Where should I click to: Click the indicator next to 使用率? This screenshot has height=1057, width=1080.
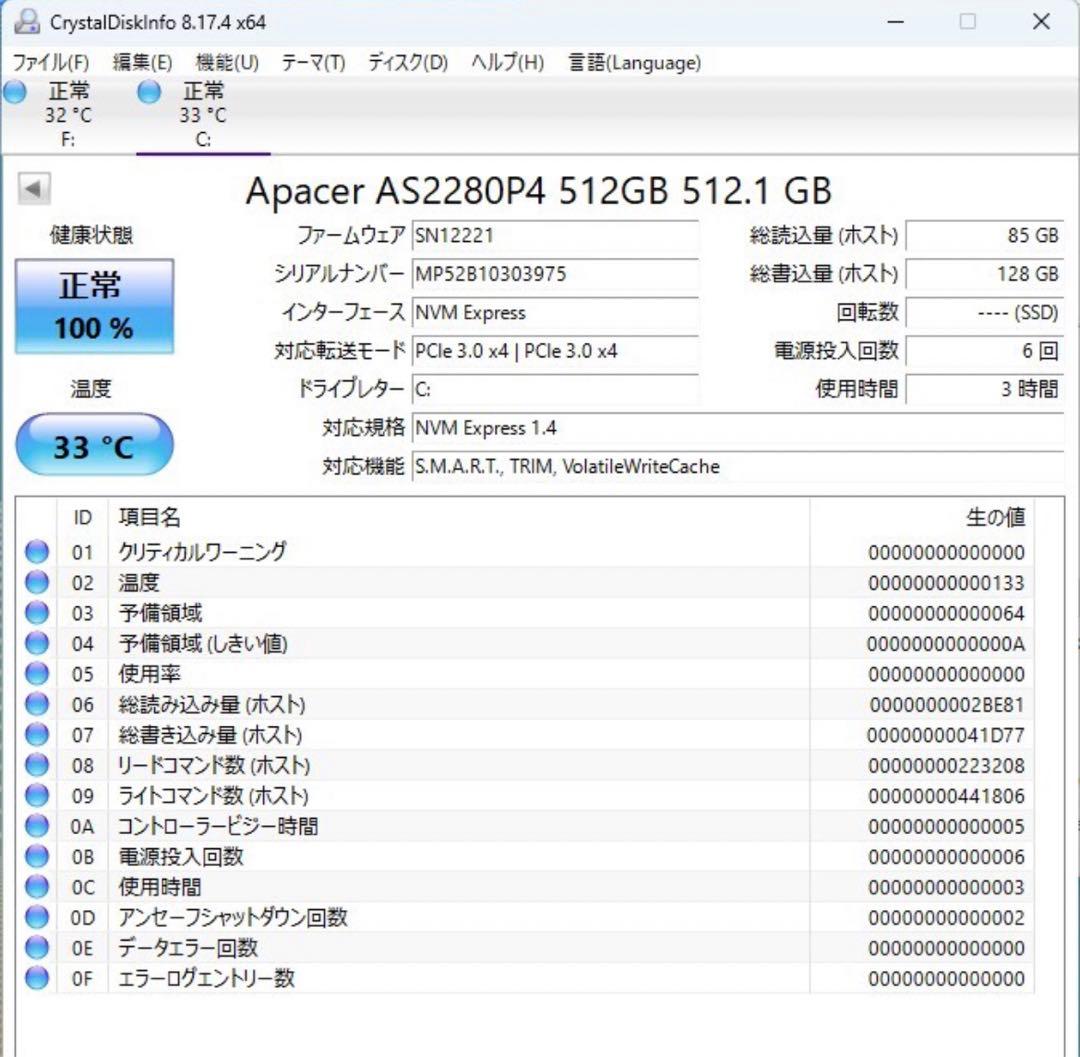[x=36, y=674]
